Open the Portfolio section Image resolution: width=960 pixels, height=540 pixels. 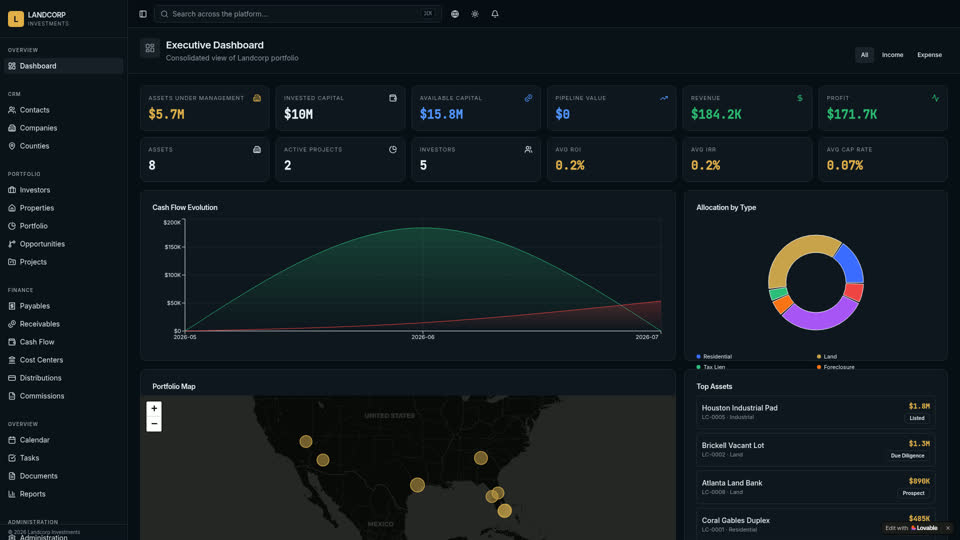pos(64,226)
